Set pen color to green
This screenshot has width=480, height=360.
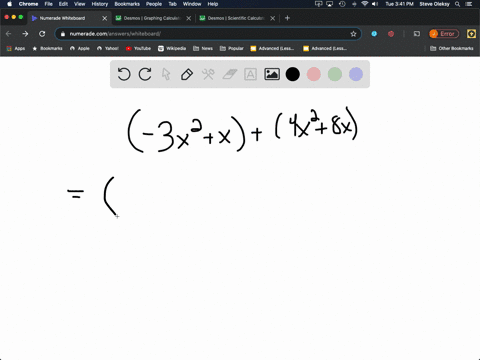tap(335, 74)
